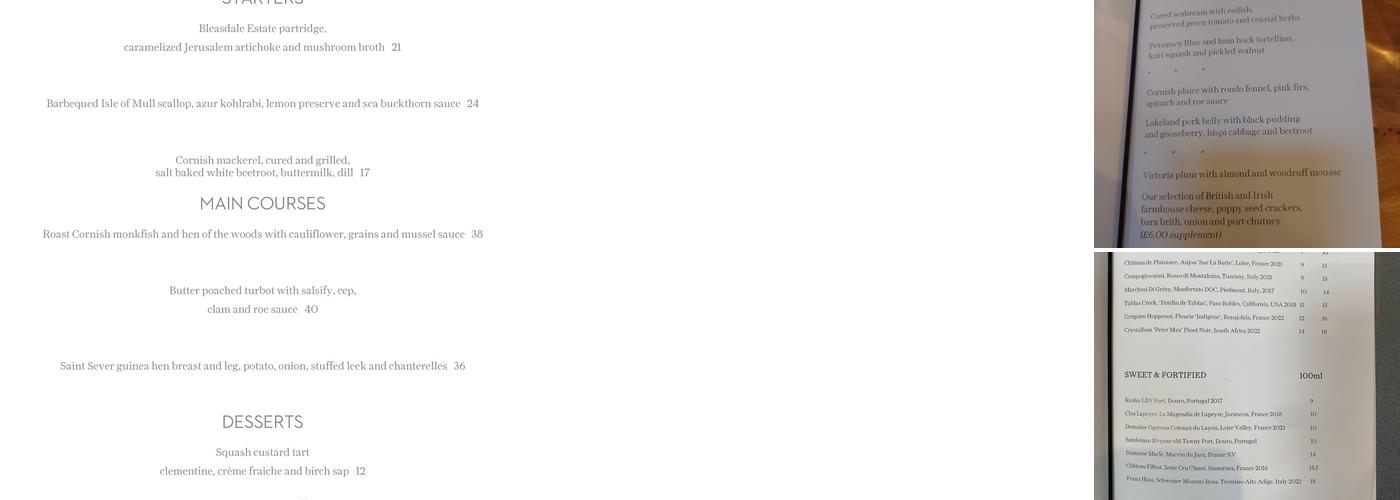Select the Roast Cornish monkfish dish line

click(263, 234)
